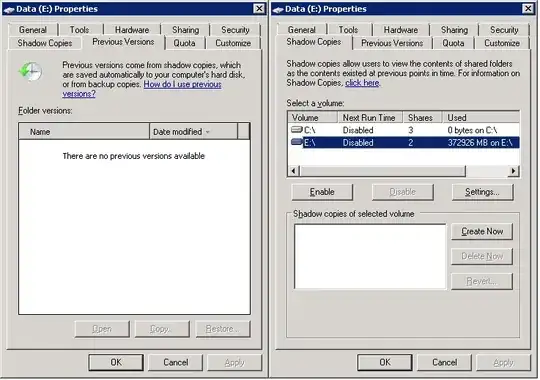Screen dimensions: 540x380
Task: Click the Volume column header
Action: point(312,117)
